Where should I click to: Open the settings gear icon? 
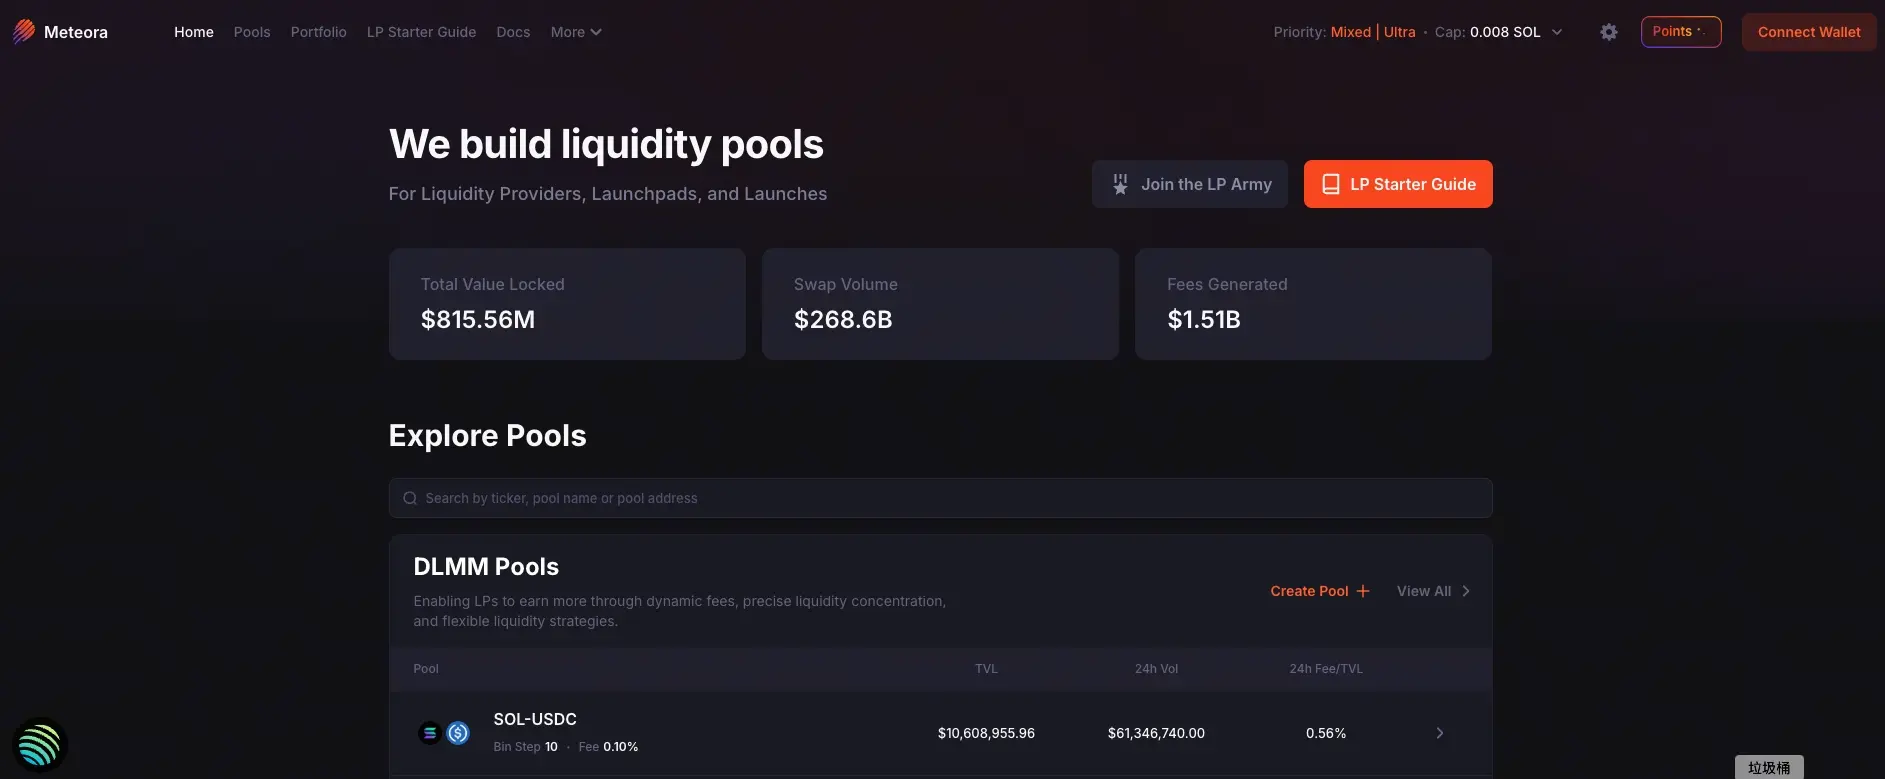[1608, 32]
